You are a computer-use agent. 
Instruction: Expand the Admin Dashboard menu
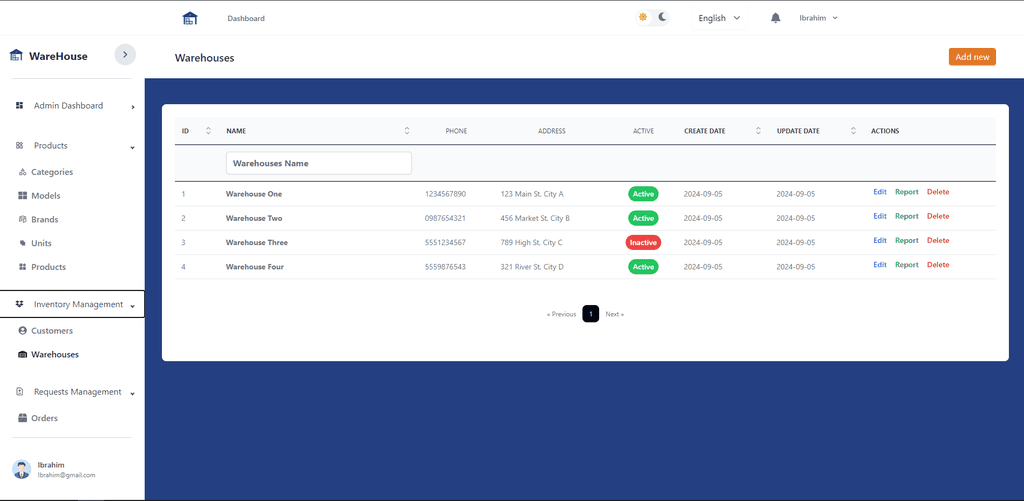click(133, 107)
